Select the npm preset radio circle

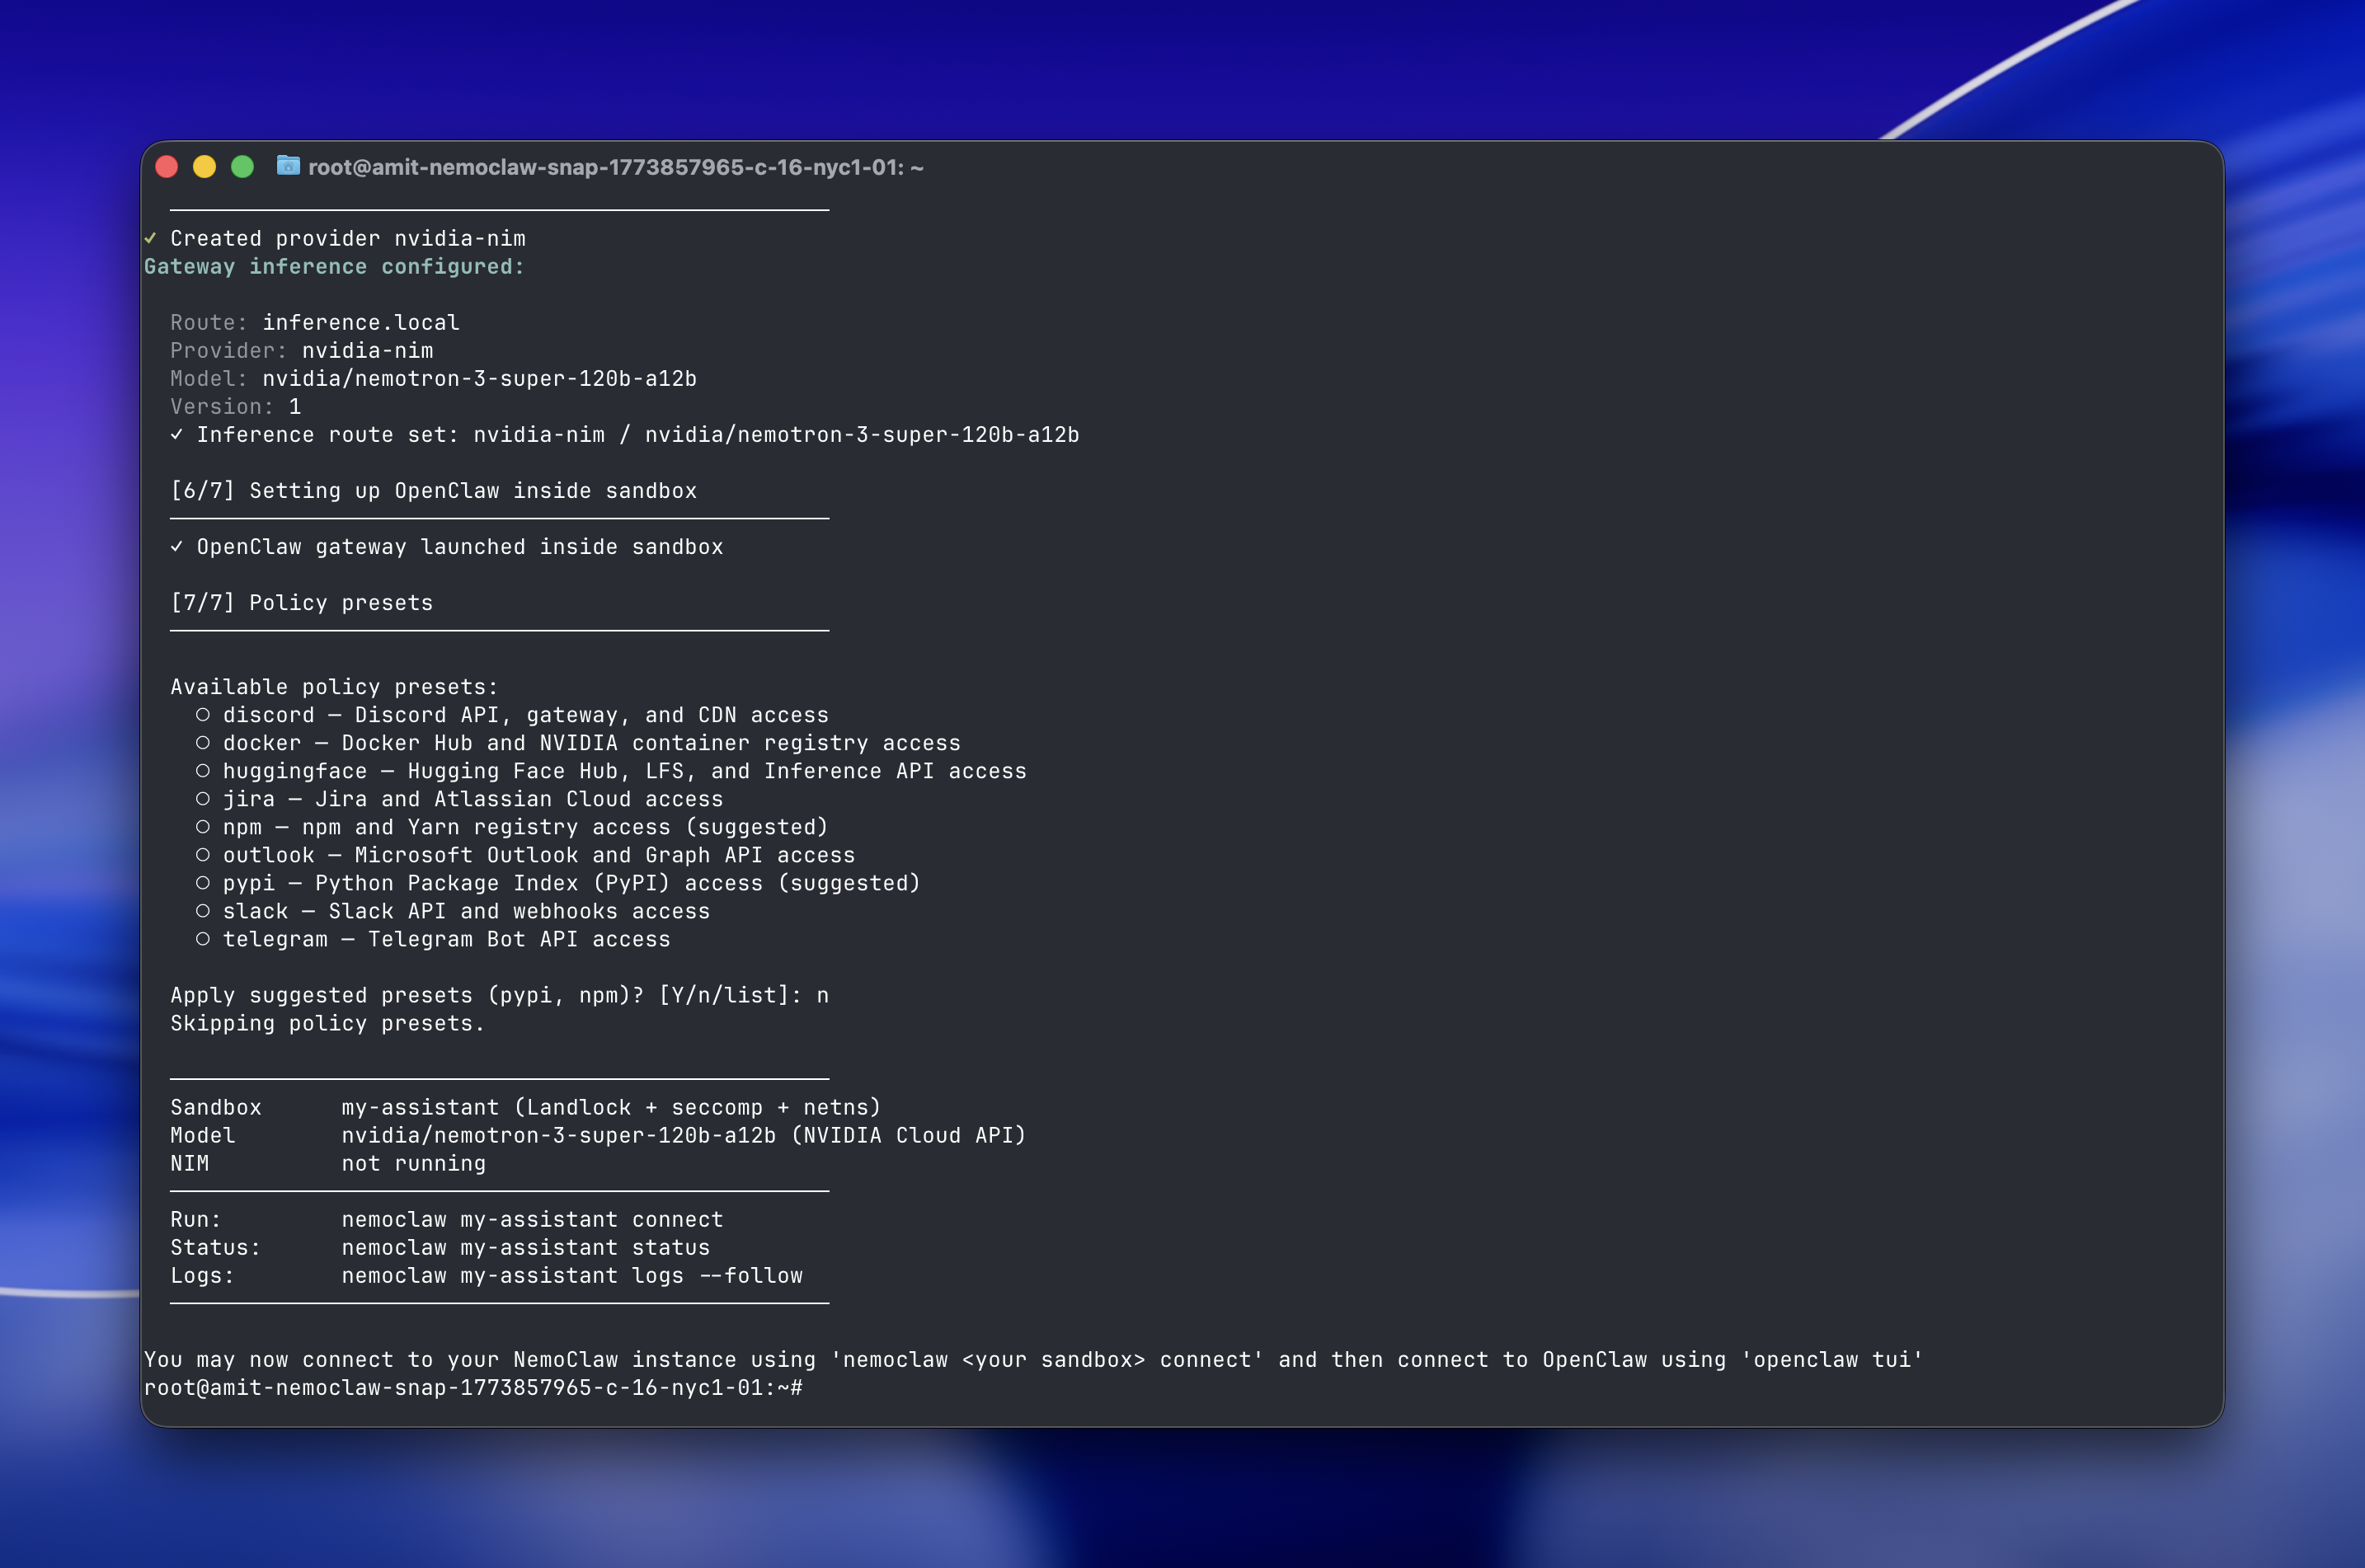(204, 827)
